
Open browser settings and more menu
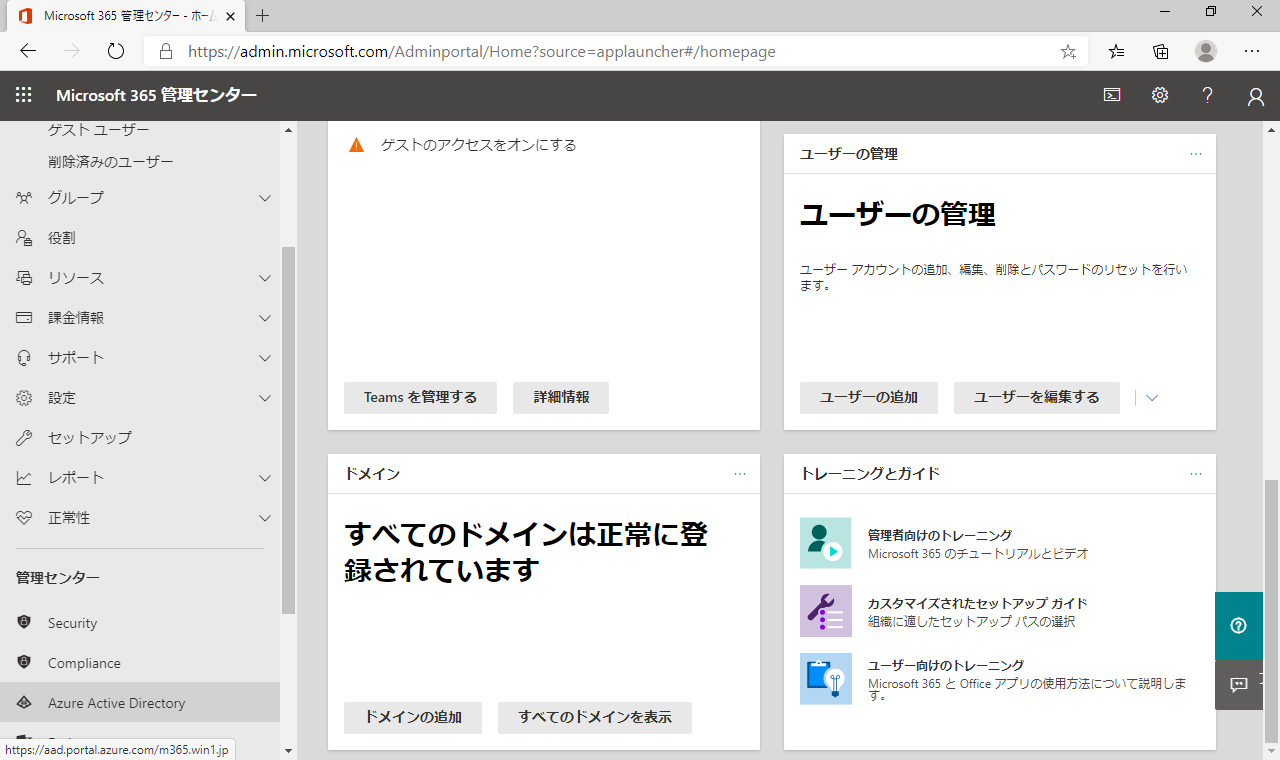click(1252, 51)
